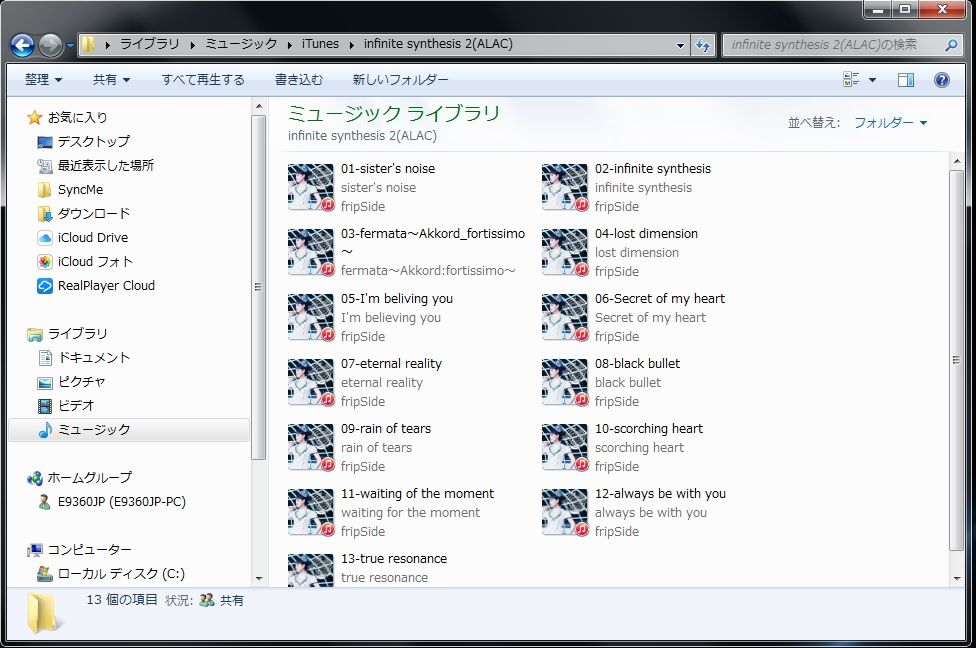Change view using the view mode icon
976x648 pixels.
850,79
